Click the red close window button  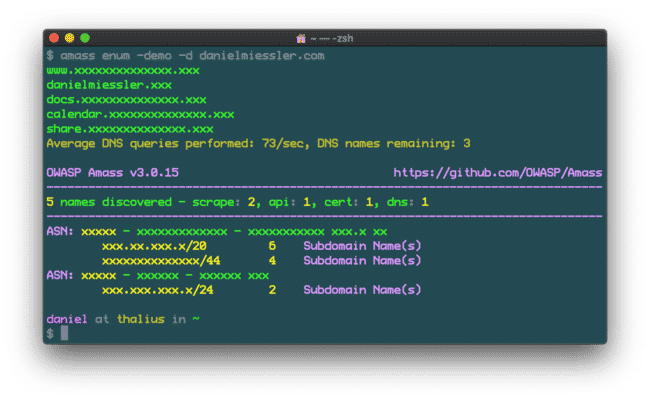pos(54,38)
